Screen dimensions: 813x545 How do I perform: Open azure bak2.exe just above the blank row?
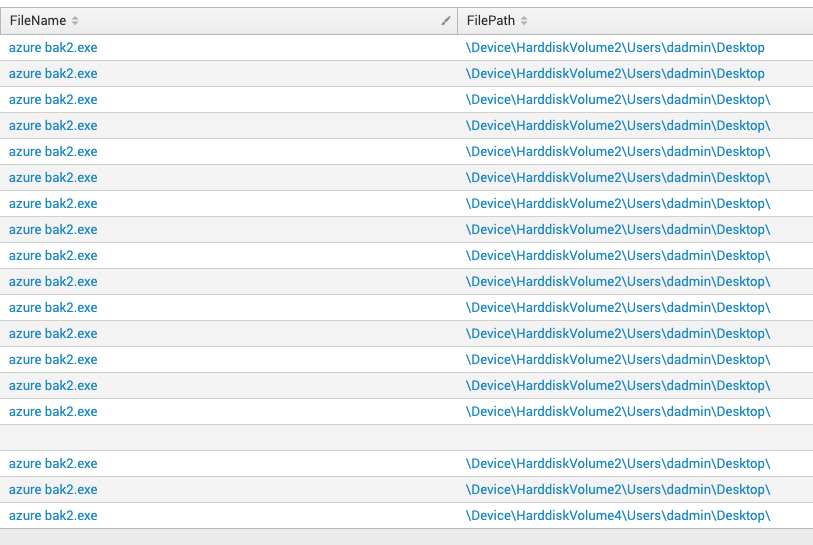pyautogui.click(x=53, y=411)
